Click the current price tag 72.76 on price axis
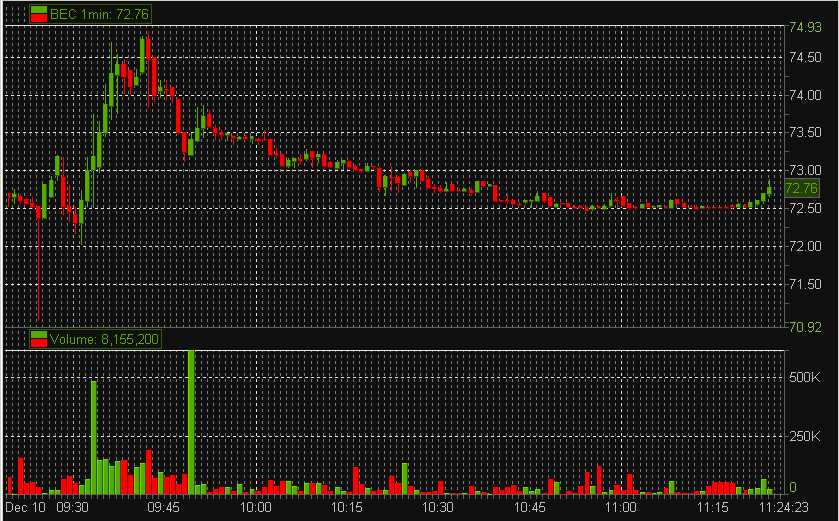839x521 pixels. point(802,188)
